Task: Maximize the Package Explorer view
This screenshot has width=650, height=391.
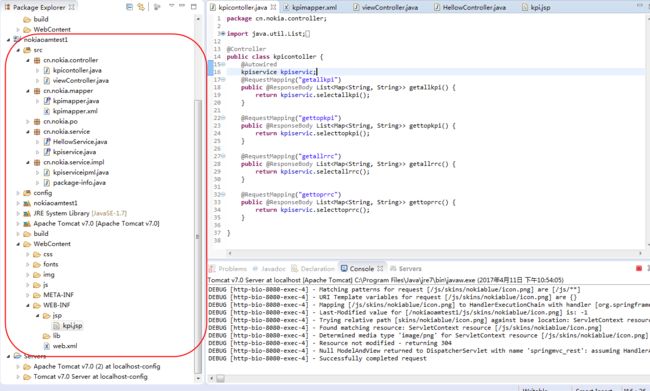Action: (194, 7)
